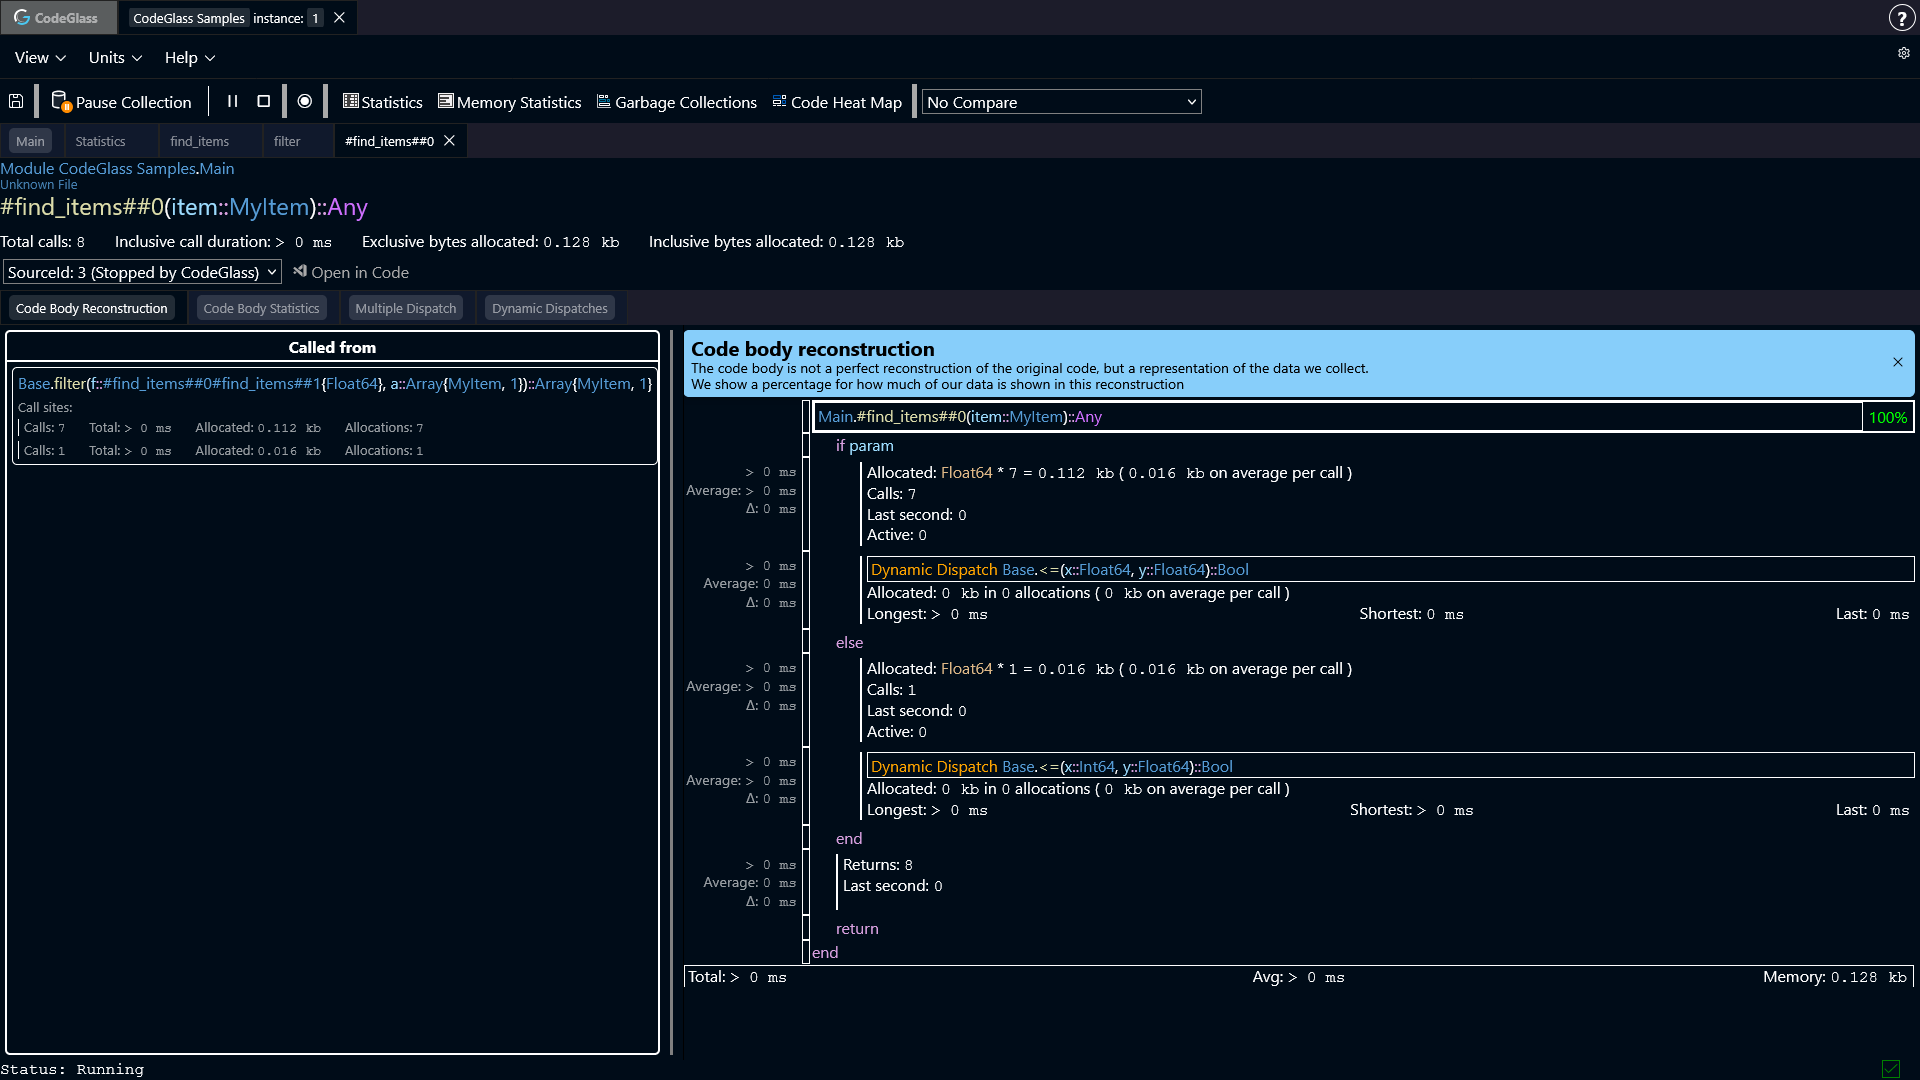Switch to the Dynamic Dispatches tab
The height and width of the screenshot is (1080, 1920).
pos(549,307)
